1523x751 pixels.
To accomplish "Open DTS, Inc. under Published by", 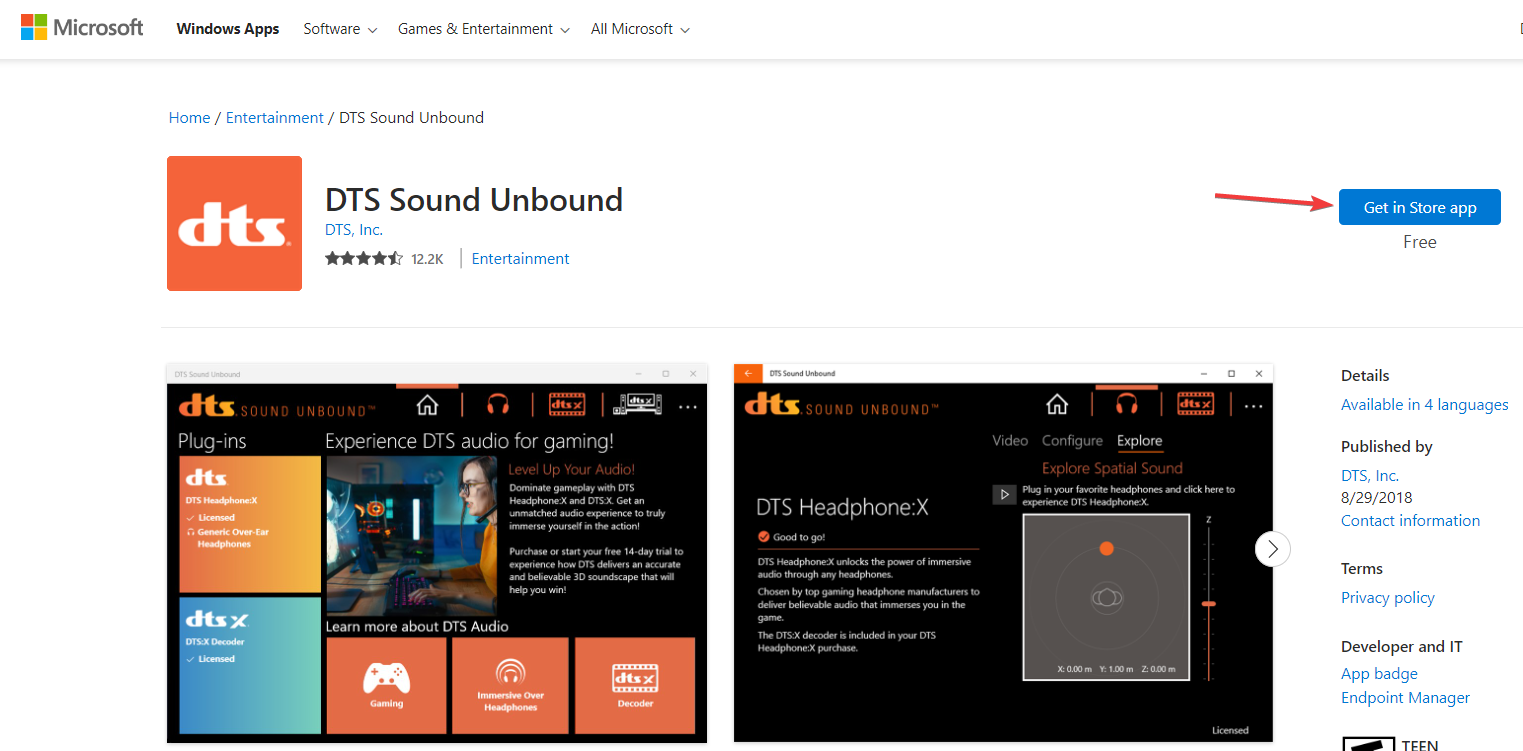I will click(1370, 475).
